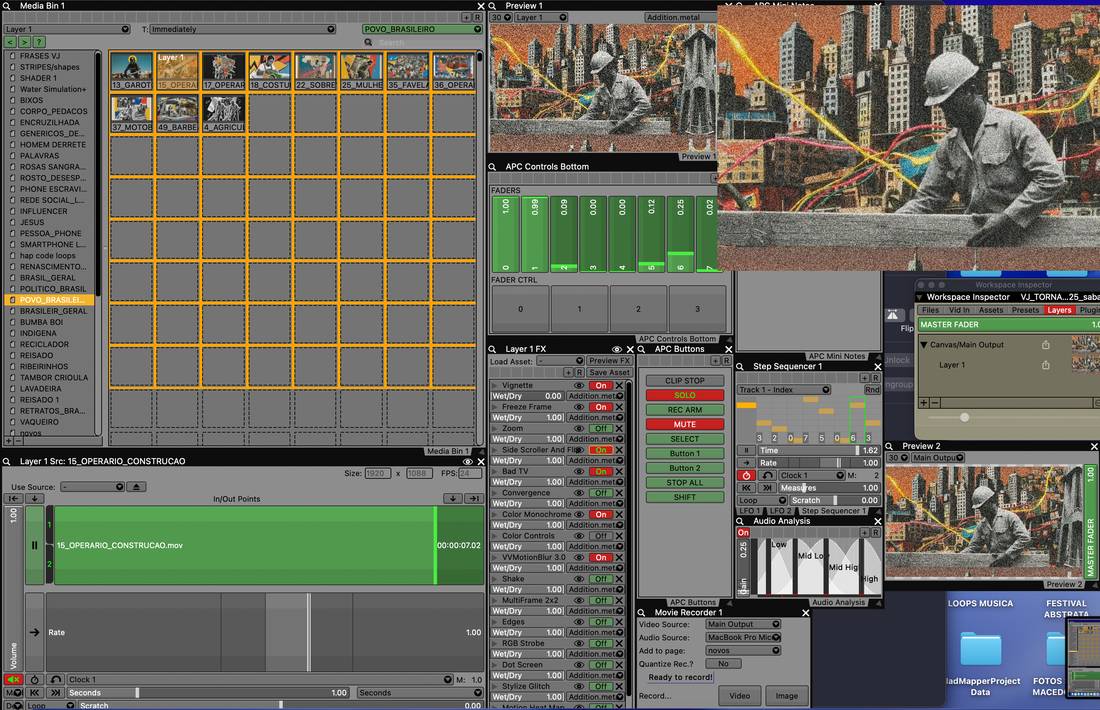This screenshot has height=710, width=1100.
Task: Click the Audio Analysis search magnifier icon
Action: (740, 521)
